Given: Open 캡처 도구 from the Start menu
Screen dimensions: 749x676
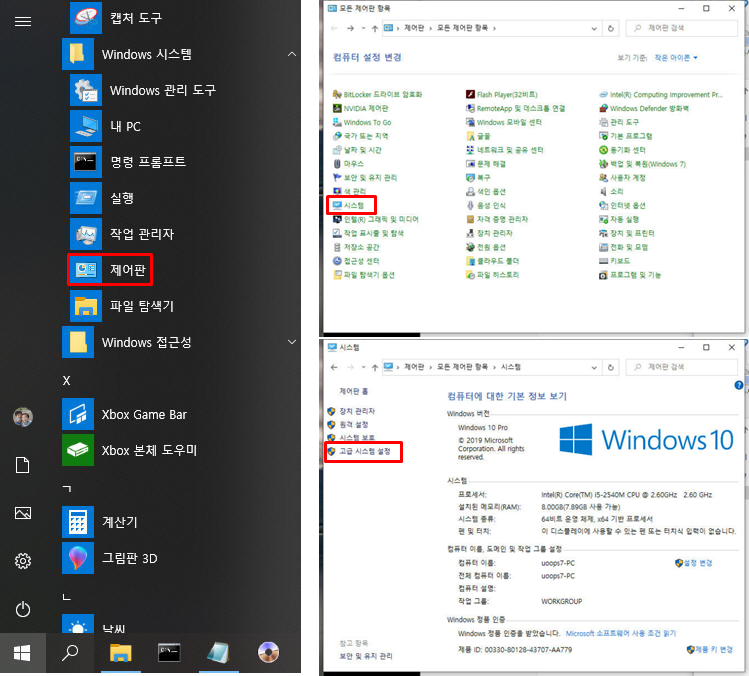Looking at the screenshot, I should (117, 18).
